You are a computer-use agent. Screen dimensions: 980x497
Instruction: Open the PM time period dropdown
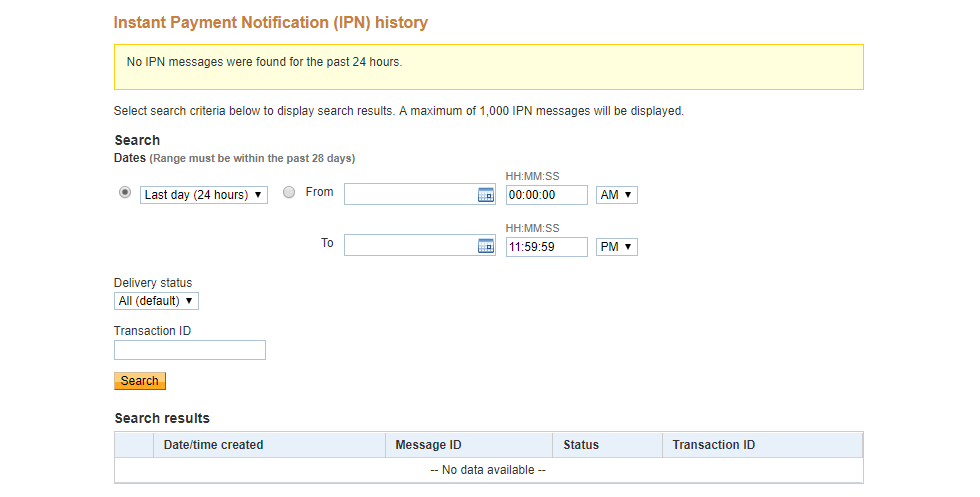(x=616, y=246)
